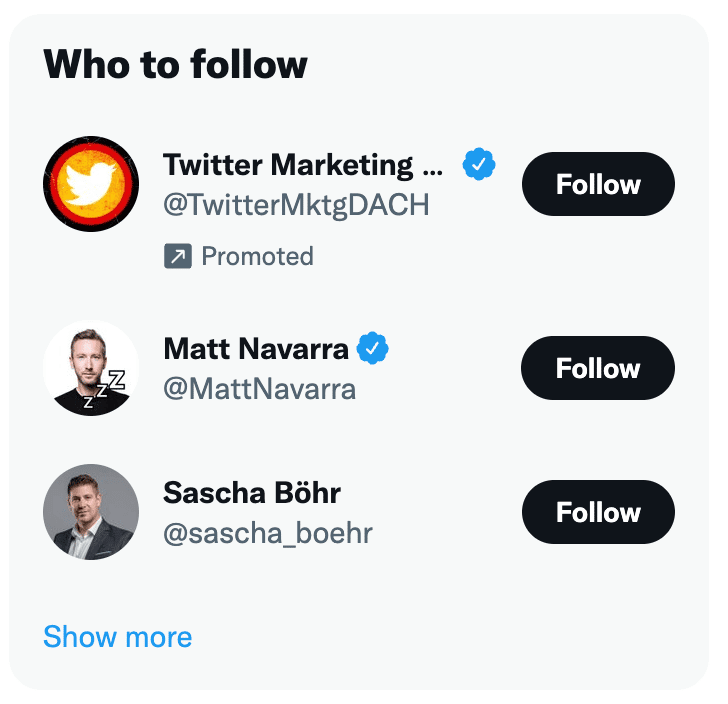Click the @sascha_boehr handle
The width and height of the screenshot is (728, 704).
click(x=268, y=533)
